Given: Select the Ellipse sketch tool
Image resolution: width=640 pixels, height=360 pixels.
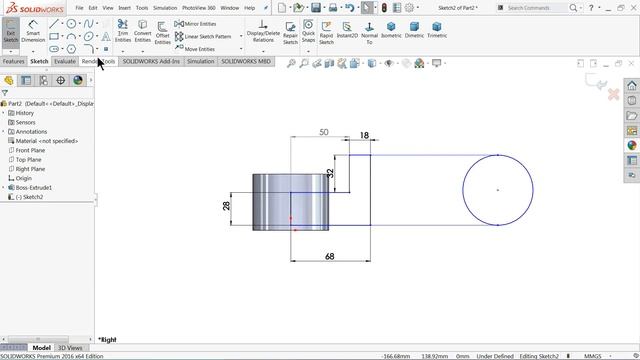Looking at the screenshot, I should (x=88, y=36).
